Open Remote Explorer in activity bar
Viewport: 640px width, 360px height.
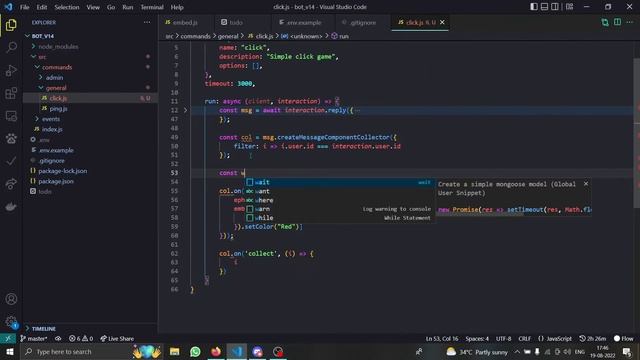[11, 116]
